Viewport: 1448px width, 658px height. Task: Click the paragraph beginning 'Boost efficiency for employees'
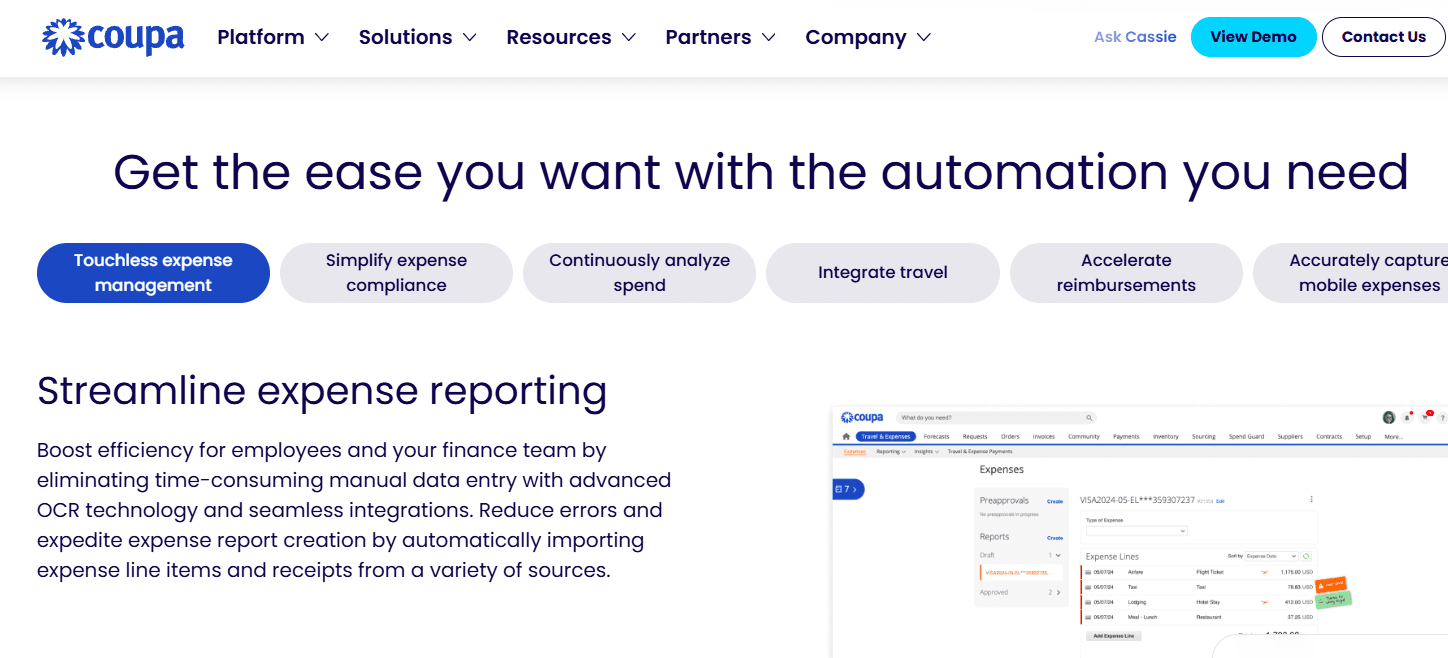pyautogui.click(x=354, y=510)
